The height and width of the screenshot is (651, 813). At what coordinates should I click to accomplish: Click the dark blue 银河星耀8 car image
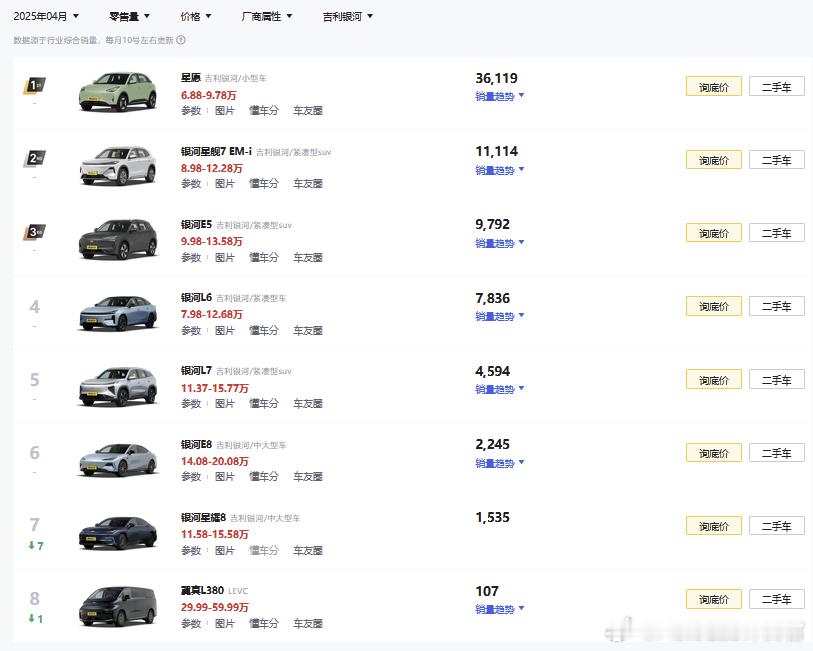(118, 533)
